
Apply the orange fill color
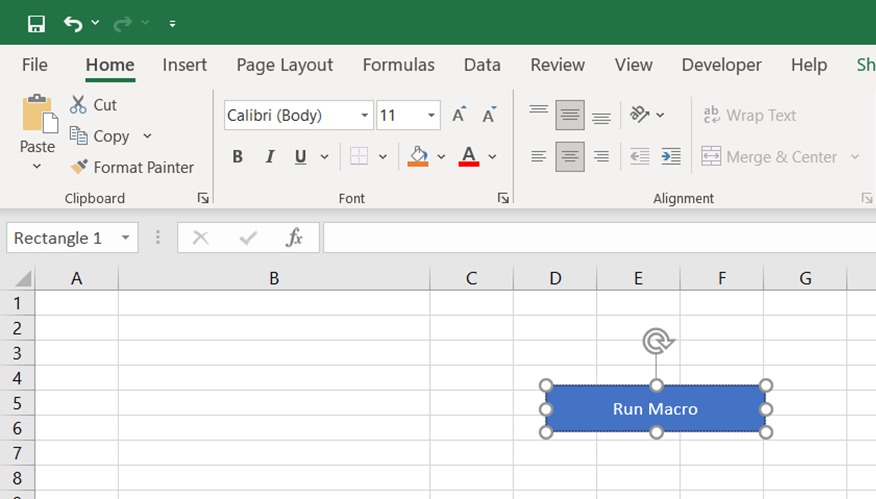tap(418, 156)
